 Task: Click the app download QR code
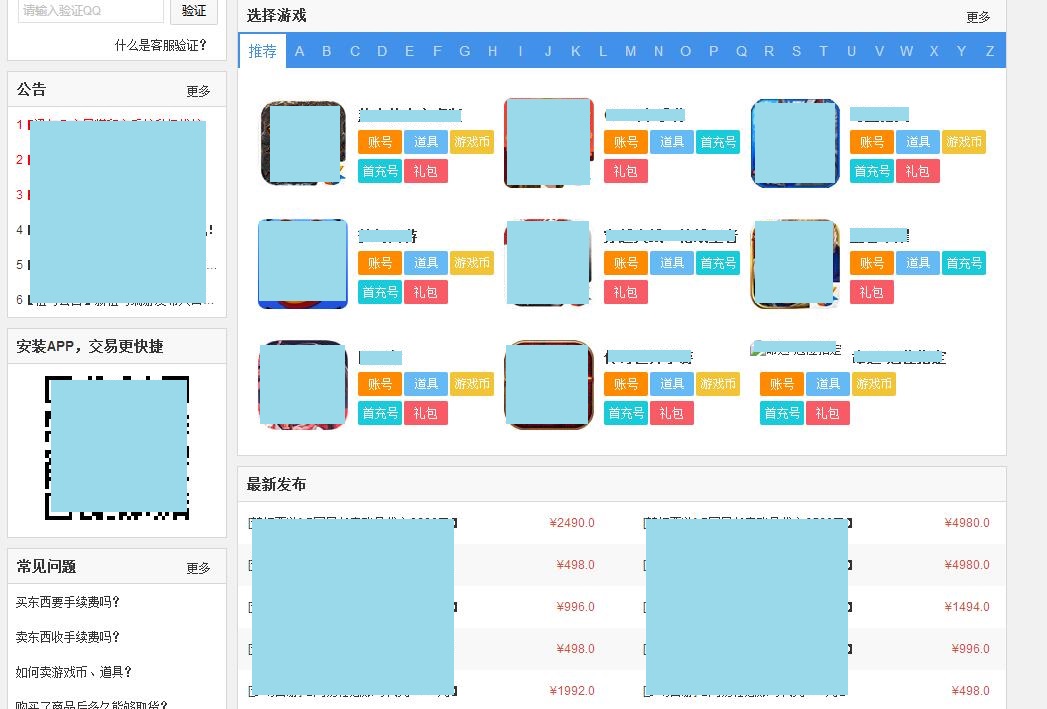[x=118, y=446]
